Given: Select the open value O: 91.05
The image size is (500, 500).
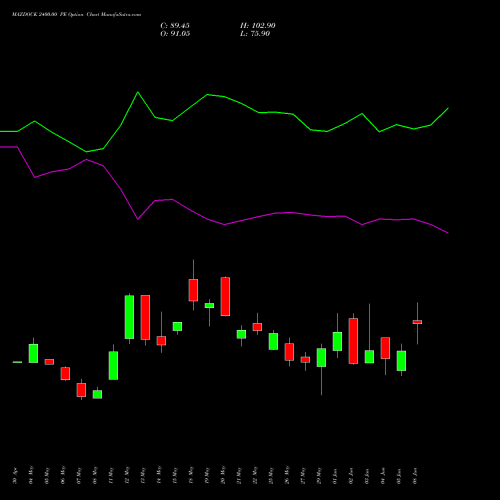Looking at the screenshot, I should tap(175, 34).
